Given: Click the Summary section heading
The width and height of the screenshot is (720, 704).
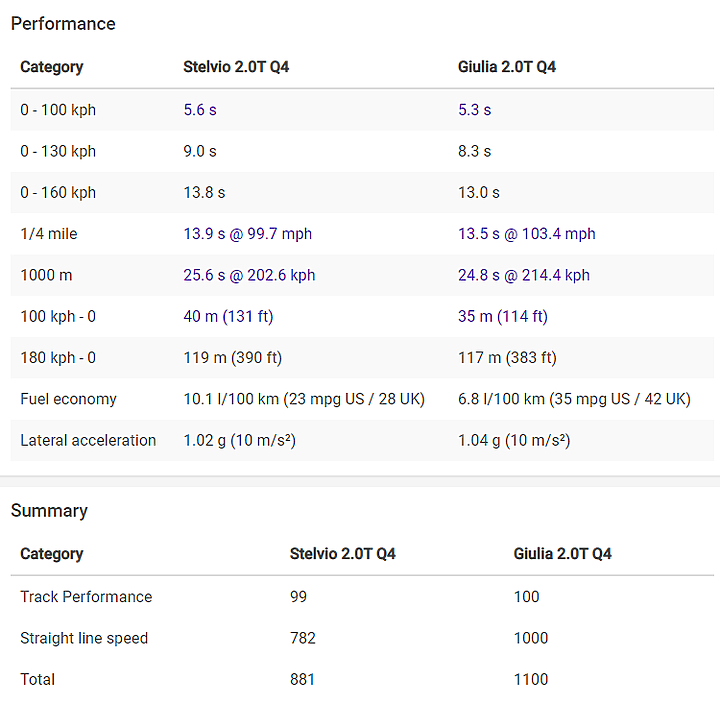Looking at the screenshot, I should (x=49, y=511).
